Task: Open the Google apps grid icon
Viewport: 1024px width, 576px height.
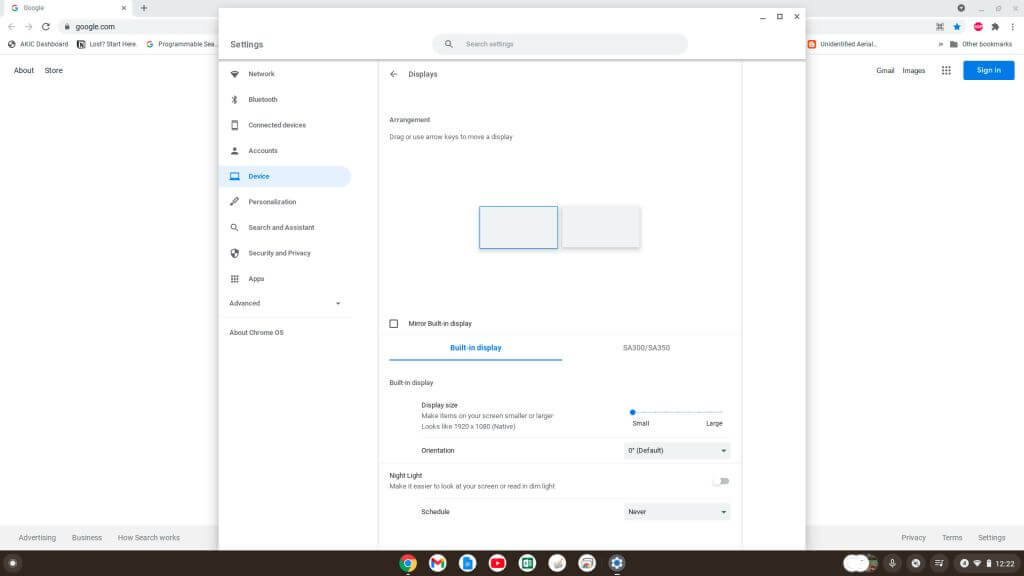Action: (946, 70)
